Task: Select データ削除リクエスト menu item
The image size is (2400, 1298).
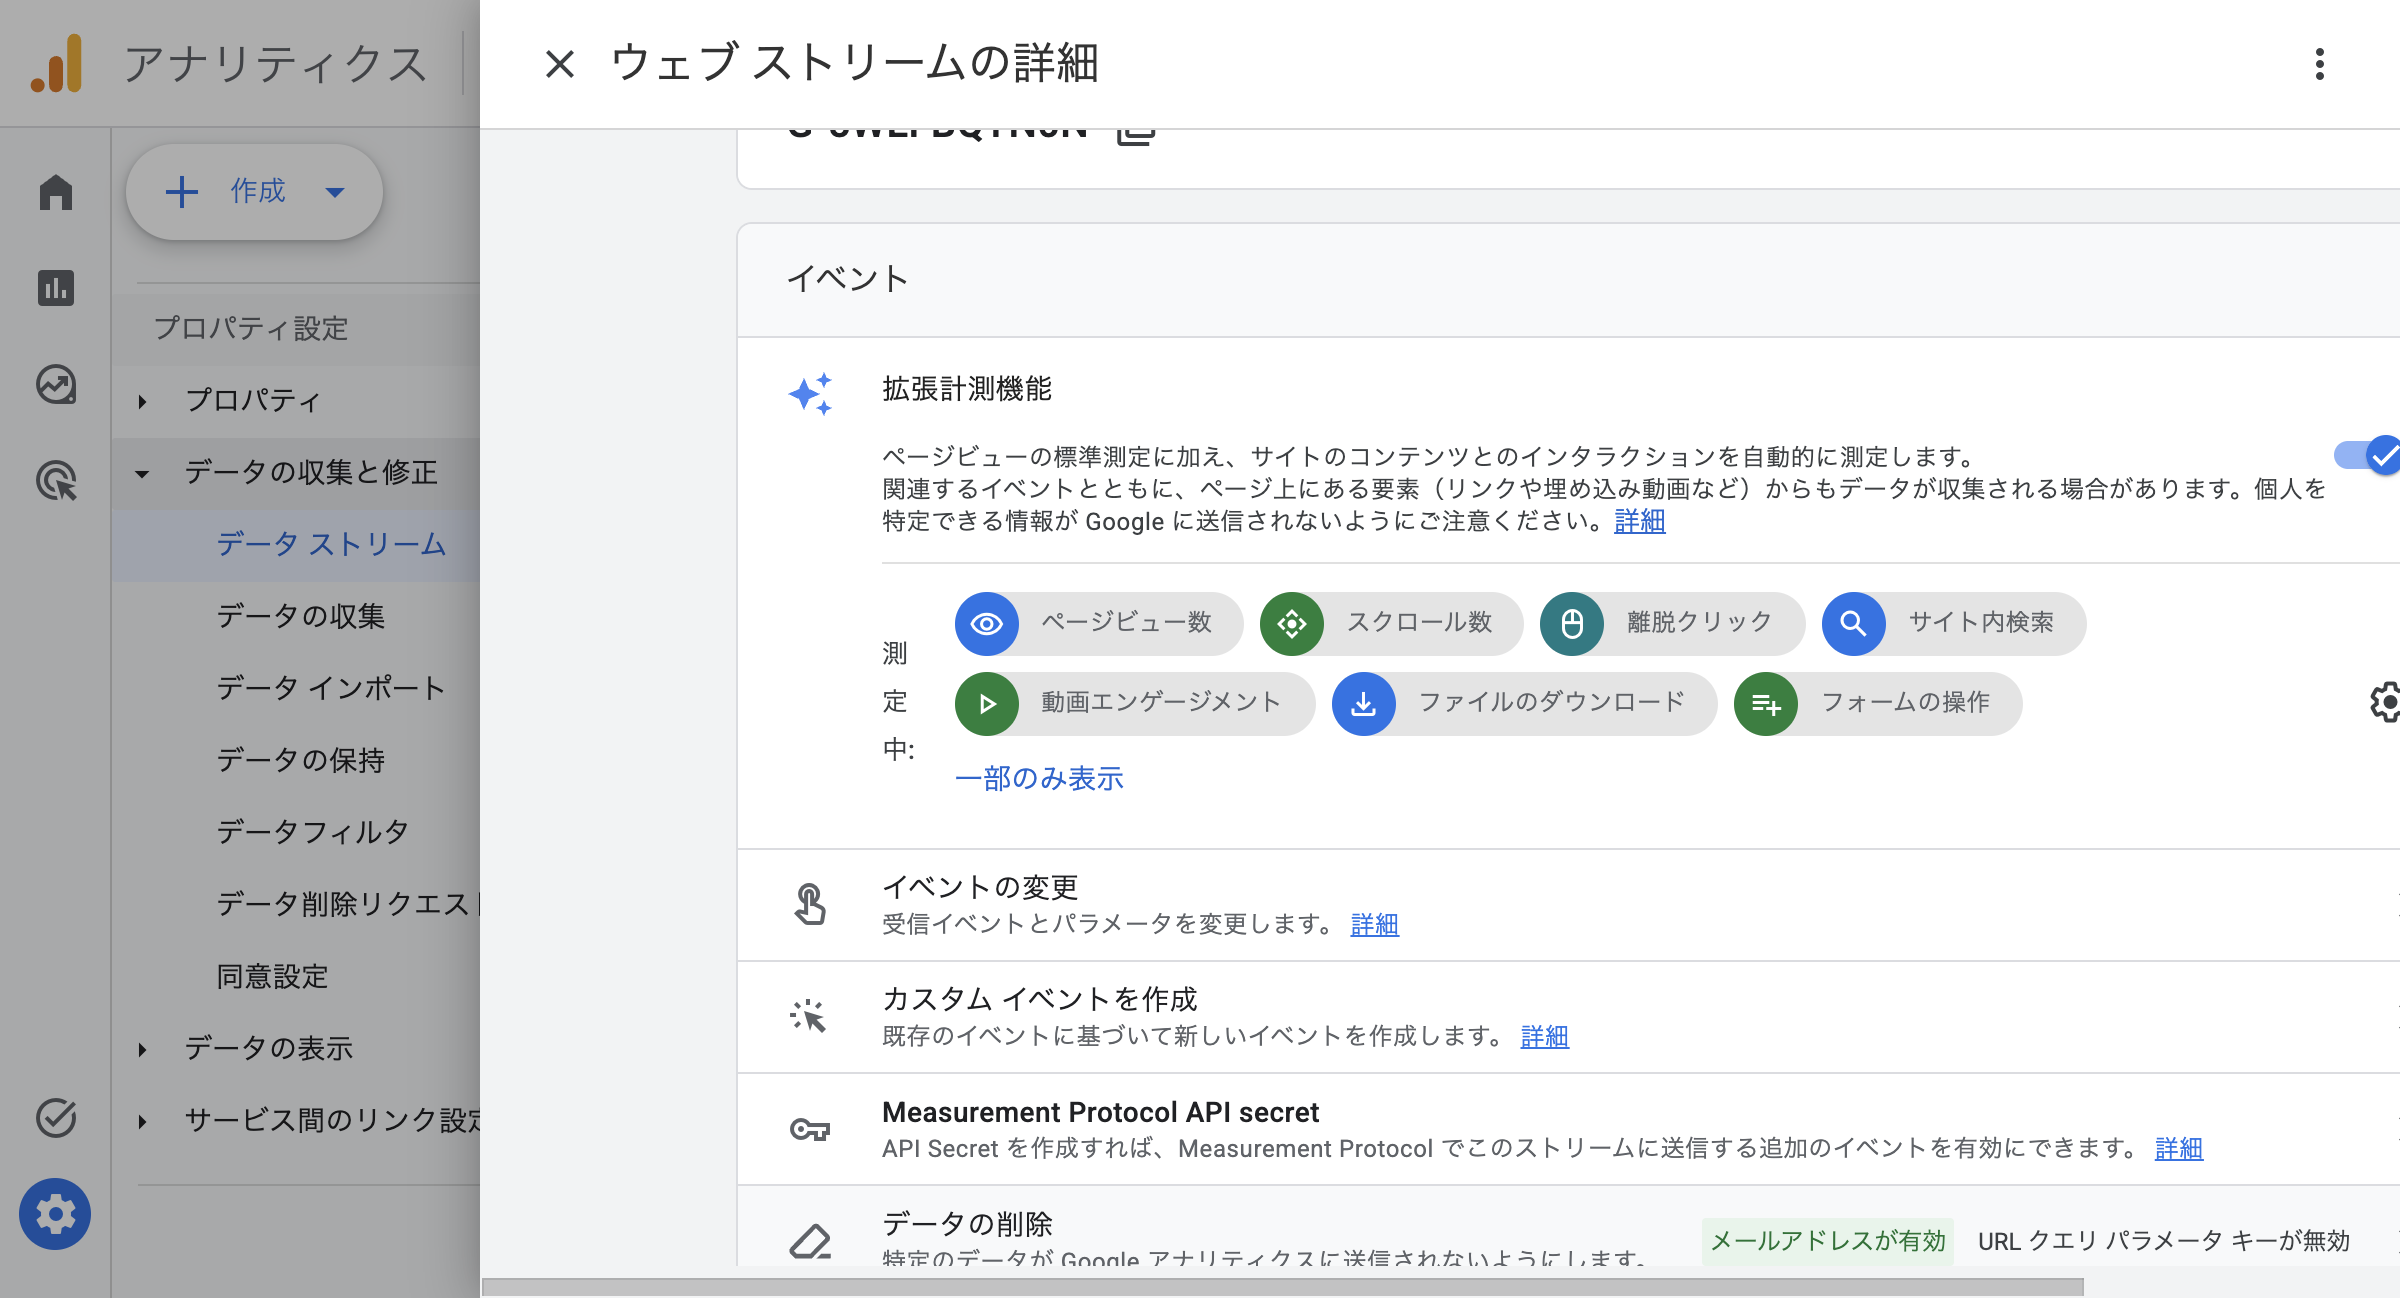Action: (x=296, y=905)
